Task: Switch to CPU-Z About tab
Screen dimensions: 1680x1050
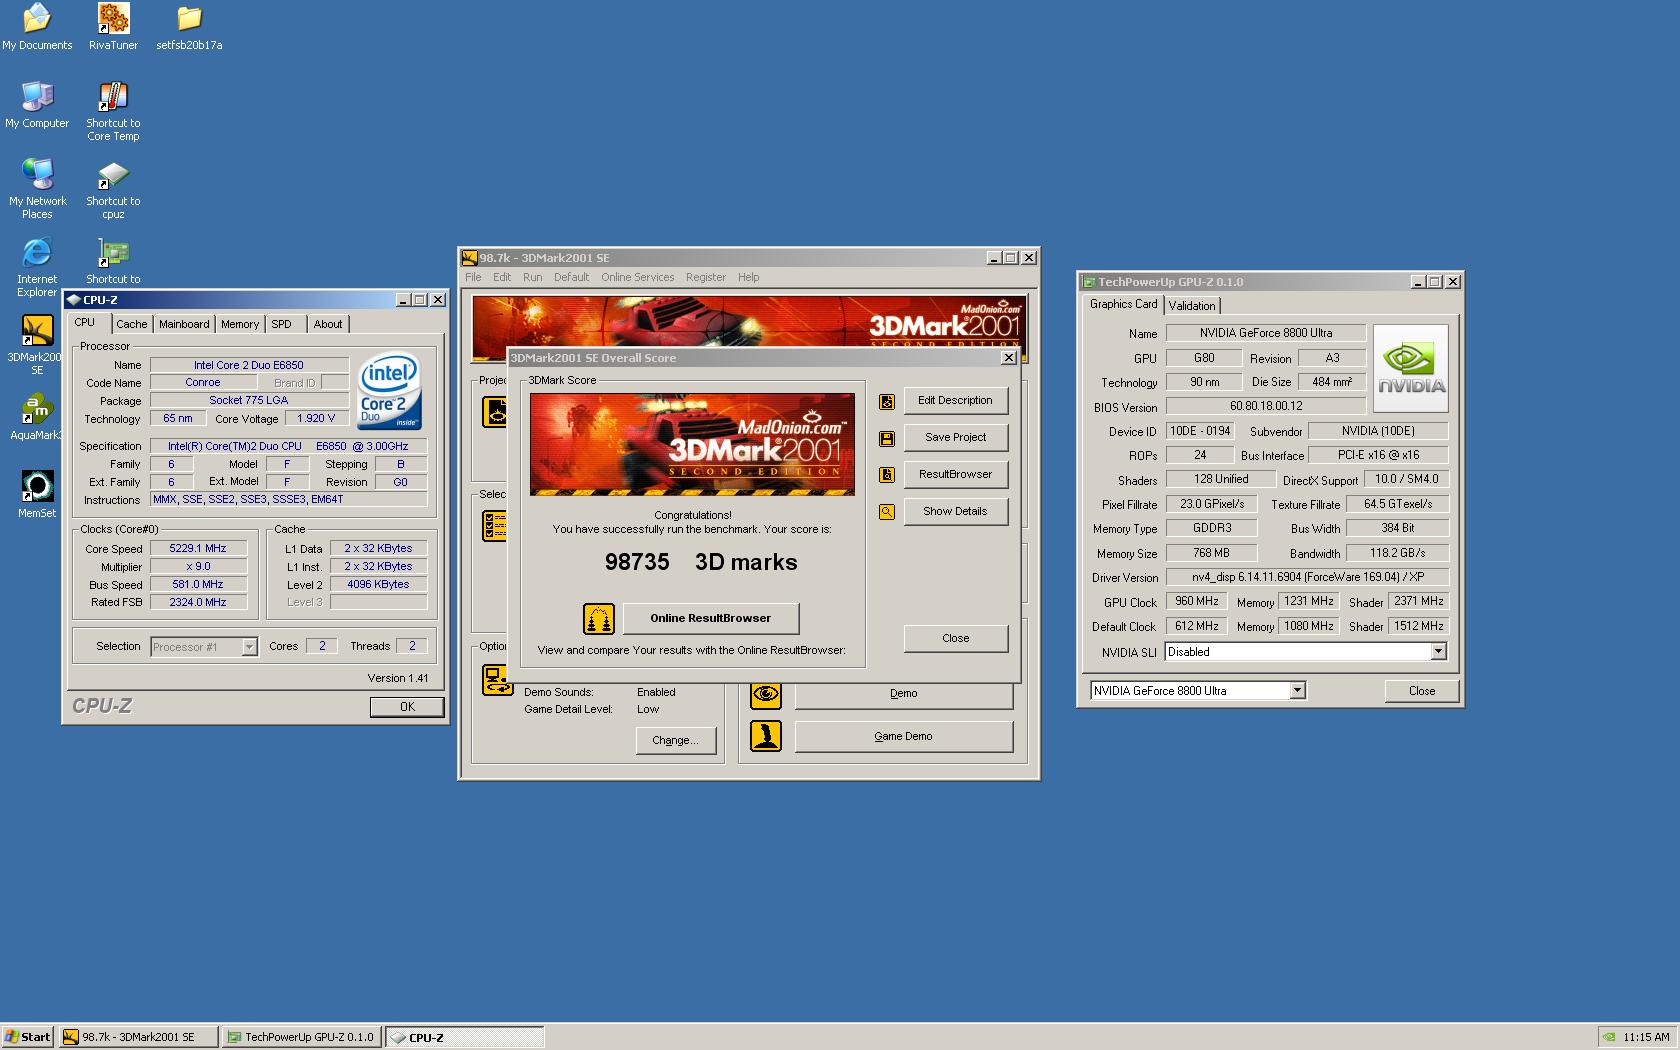Action: [328, 324]
